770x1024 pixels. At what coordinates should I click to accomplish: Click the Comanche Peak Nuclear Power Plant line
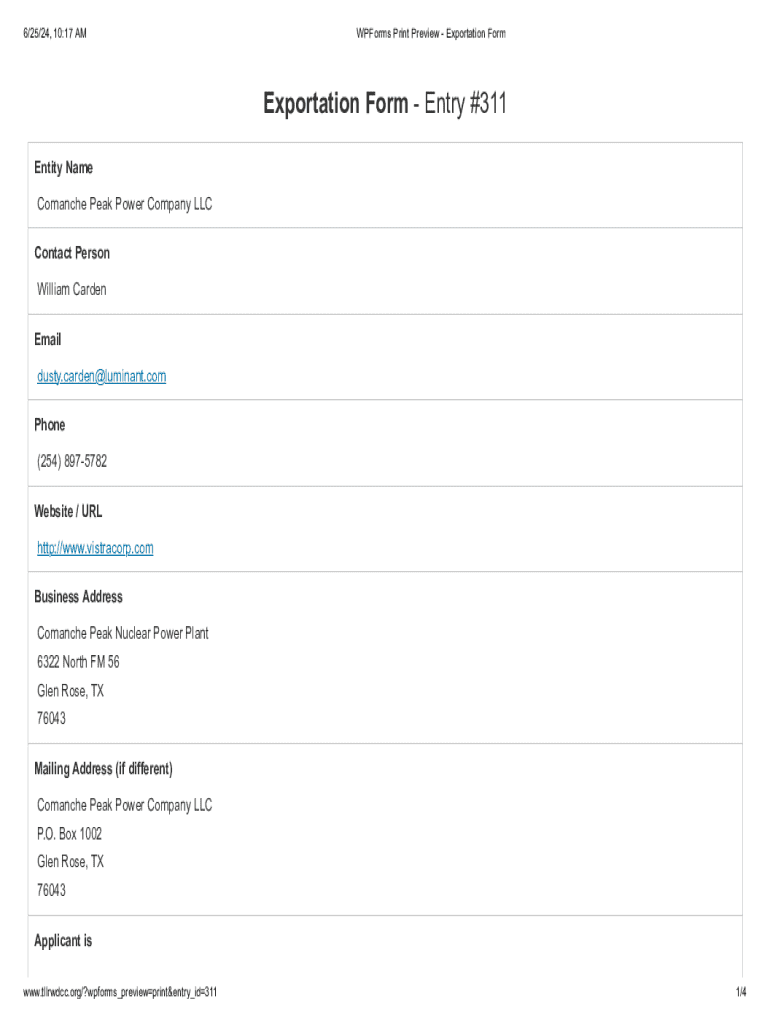pos(123,633)
